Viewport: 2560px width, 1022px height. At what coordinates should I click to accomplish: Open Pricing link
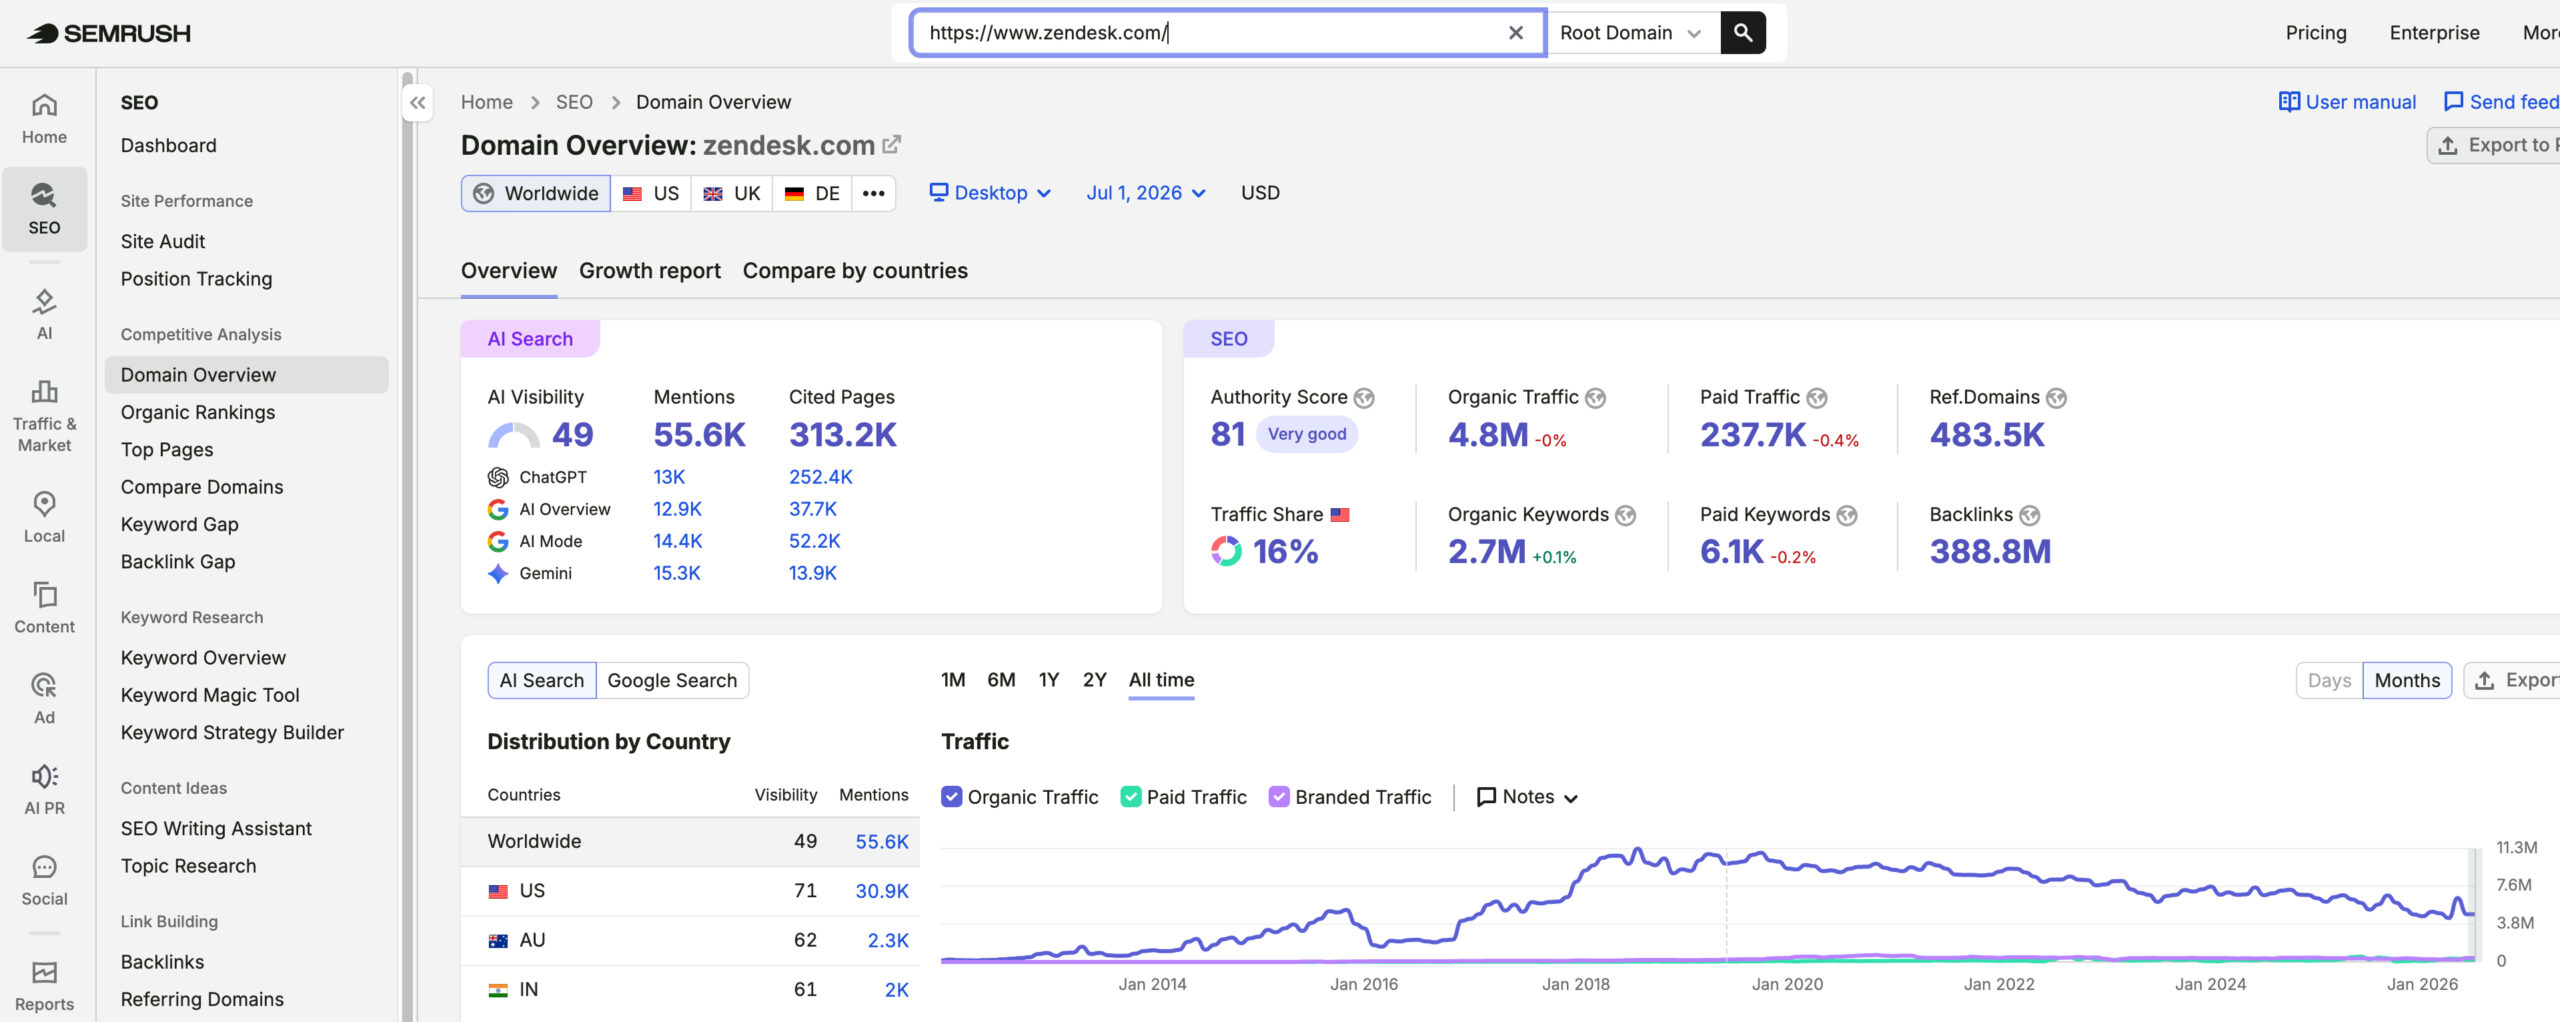(2316, 33)
